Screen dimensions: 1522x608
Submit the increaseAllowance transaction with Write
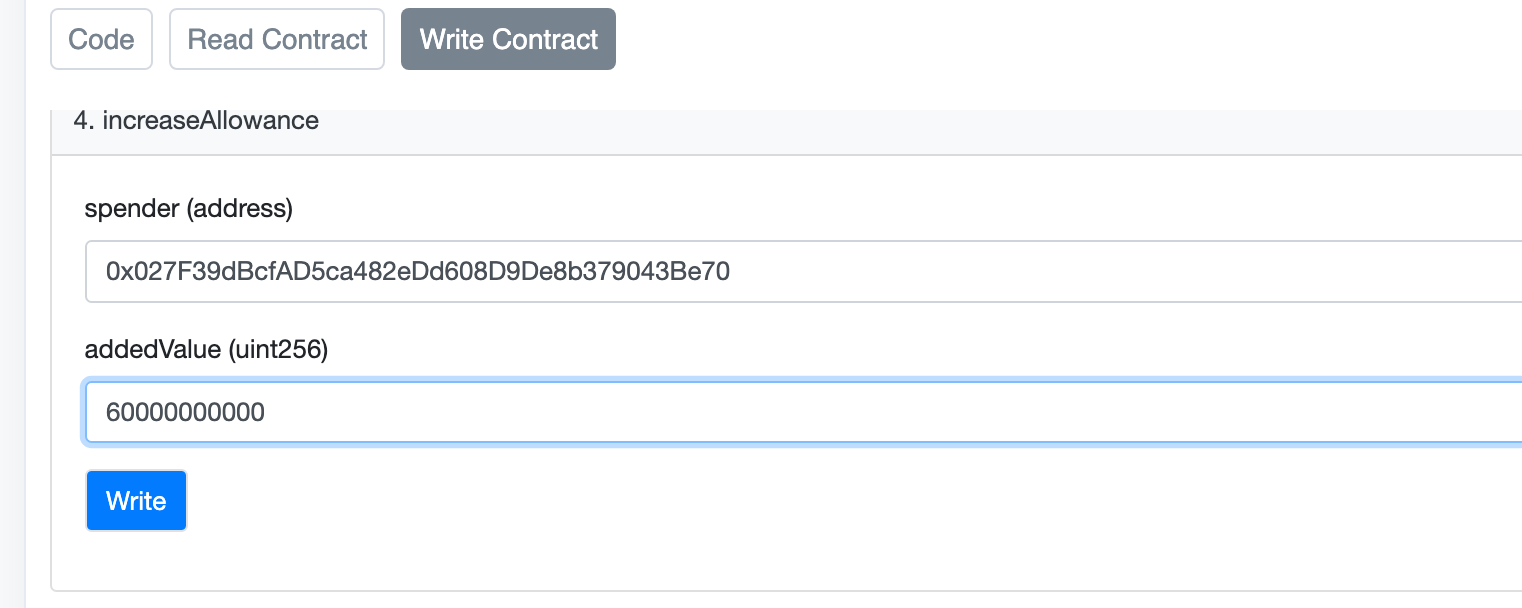click(x=136, y=500)
